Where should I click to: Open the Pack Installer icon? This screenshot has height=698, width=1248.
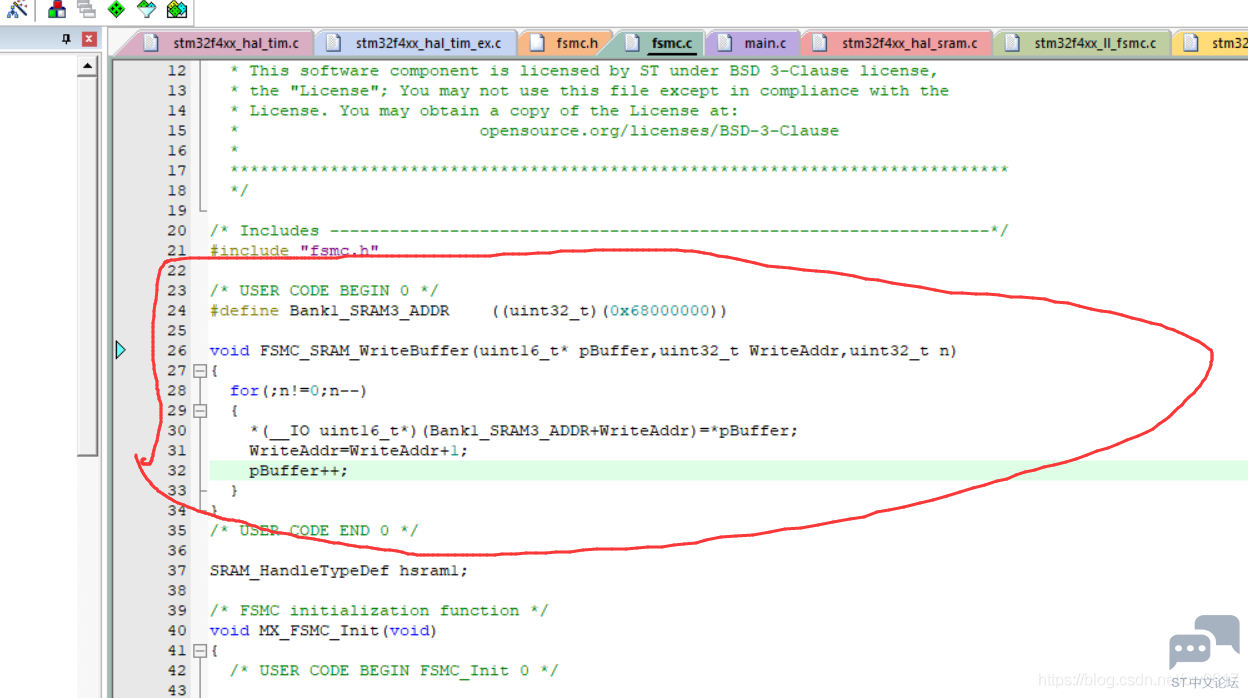(x=177, y=9)
